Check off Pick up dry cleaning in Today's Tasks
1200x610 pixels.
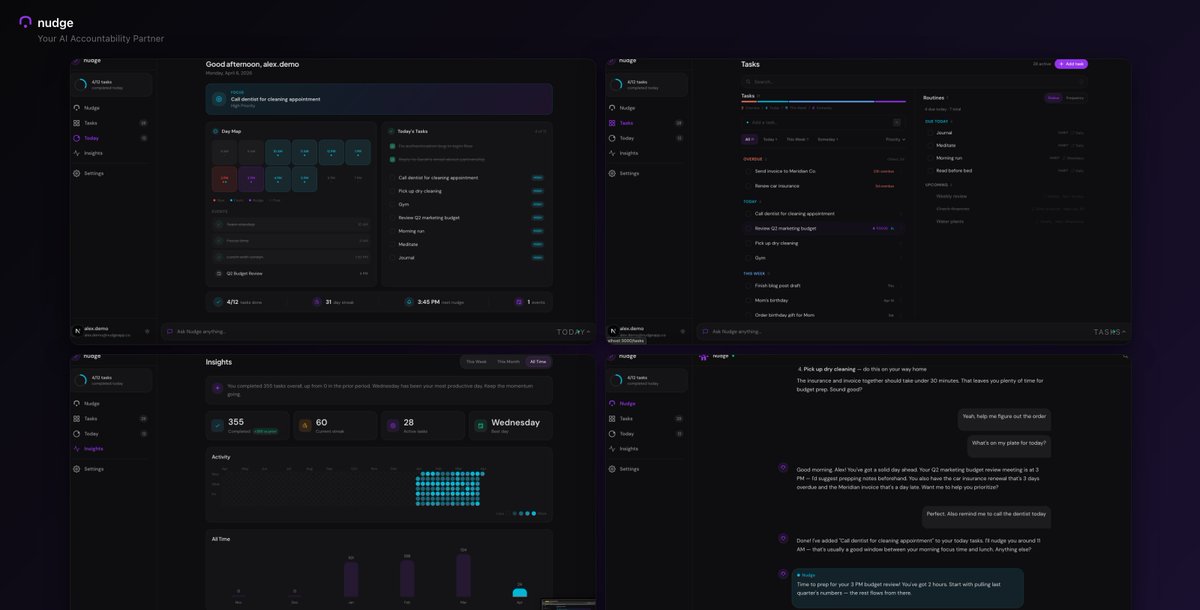[x=393, y=191]
